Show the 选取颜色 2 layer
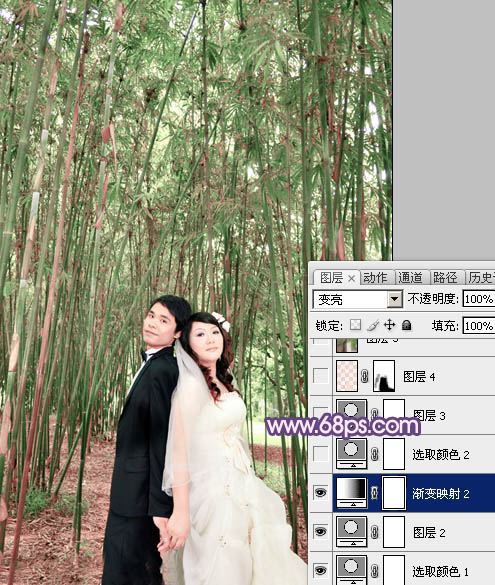The height and width of the screenshot is (585, 495). pyautogui.click(x=320, y=454)
